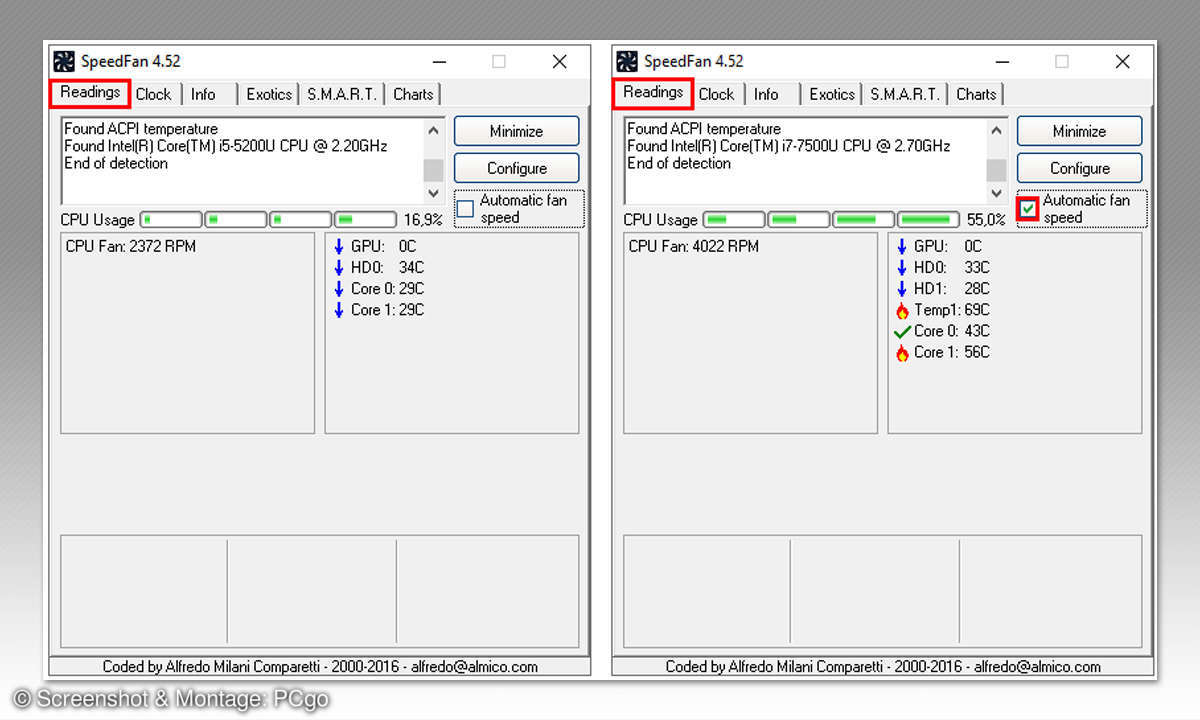The image size is (1200, 720).
Task: Click the CPU Fan: 4022 RPM reading
Action: click(x=694, y=246)
